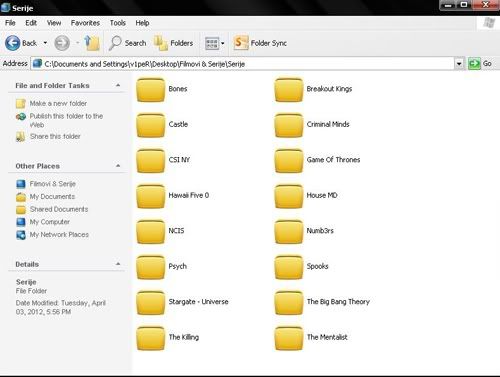Click Share this folder link
Screen dimensions: 500x377
[x=55, y=136]
